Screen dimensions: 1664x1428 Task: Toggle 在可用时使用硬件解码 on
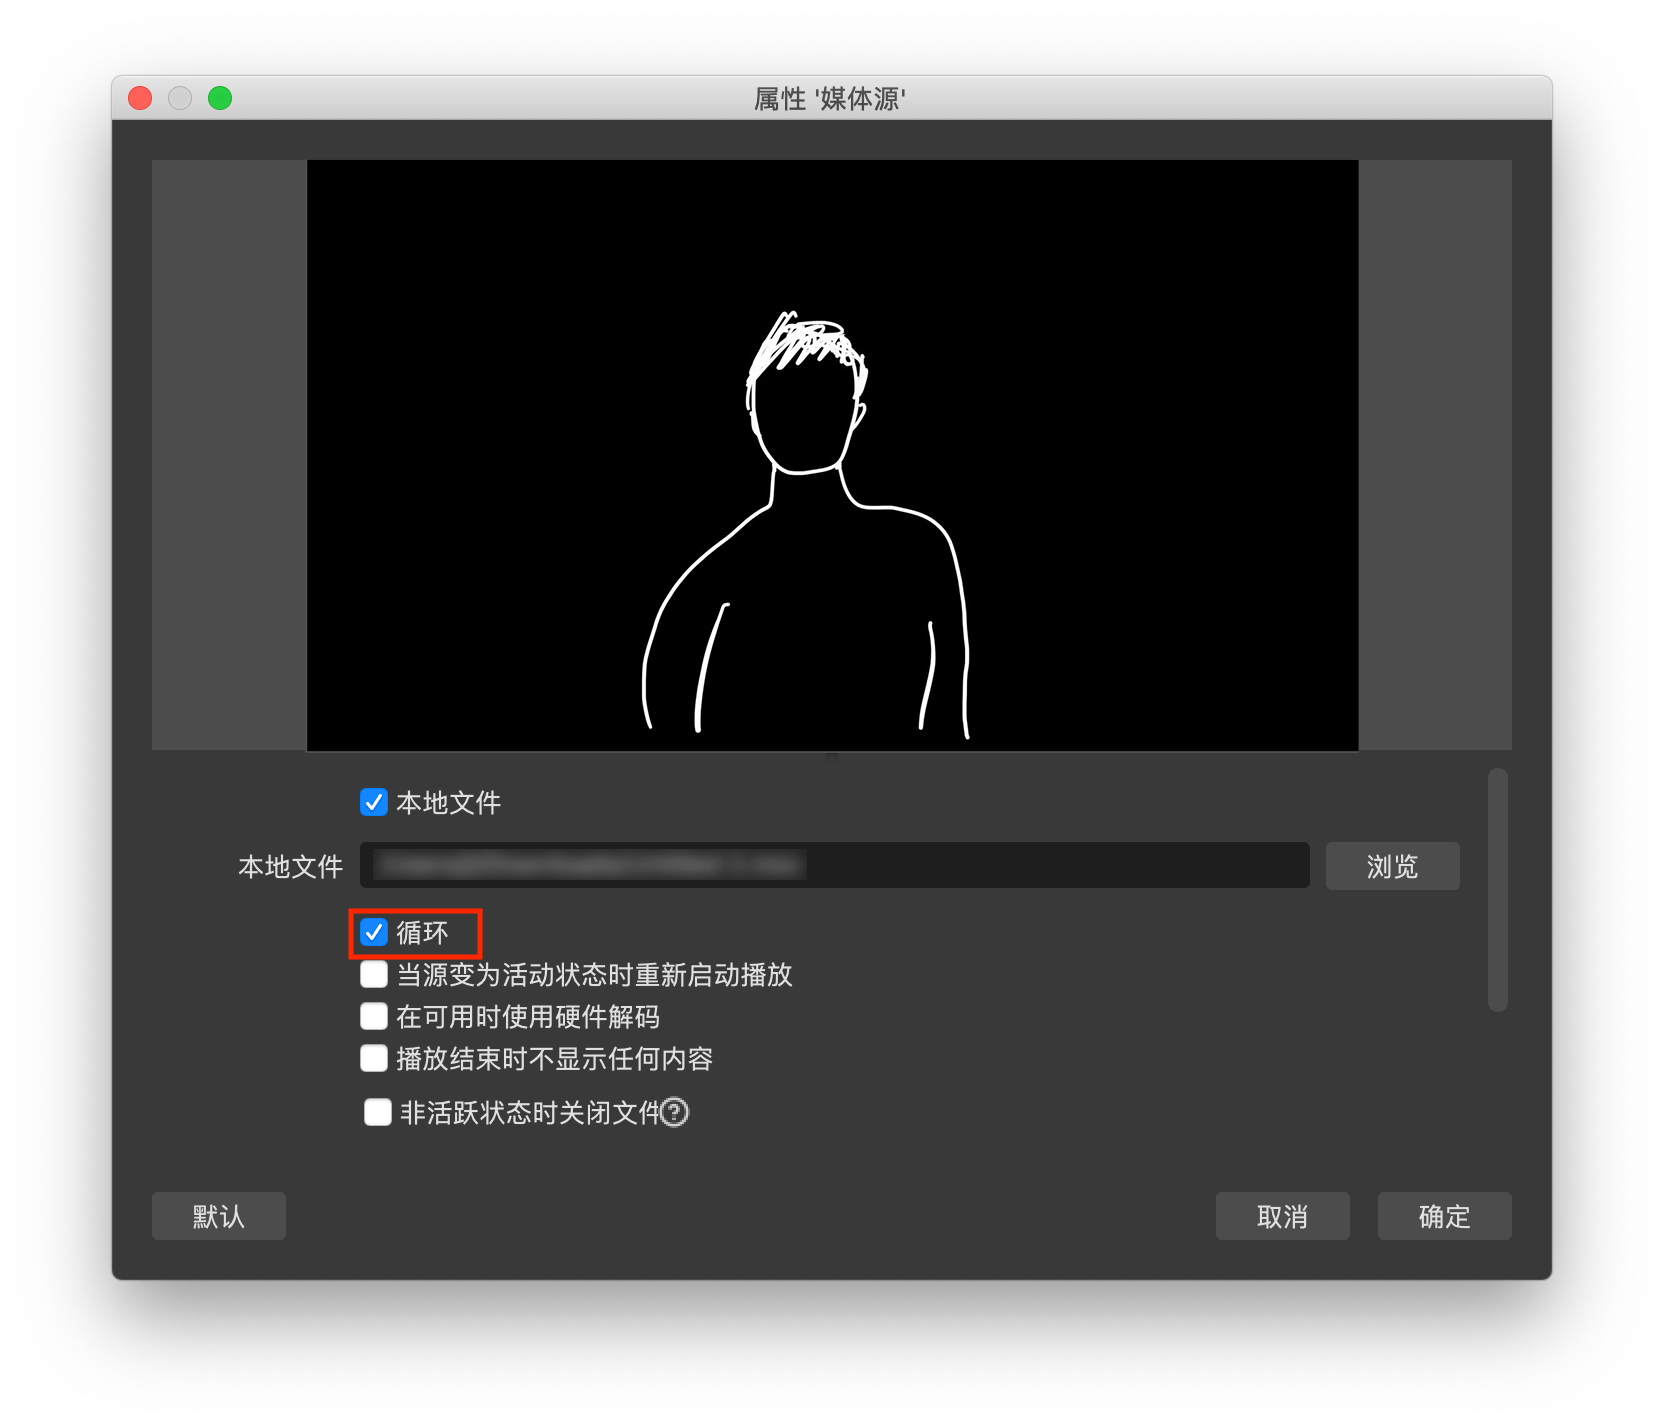(x=374, y=1016)
